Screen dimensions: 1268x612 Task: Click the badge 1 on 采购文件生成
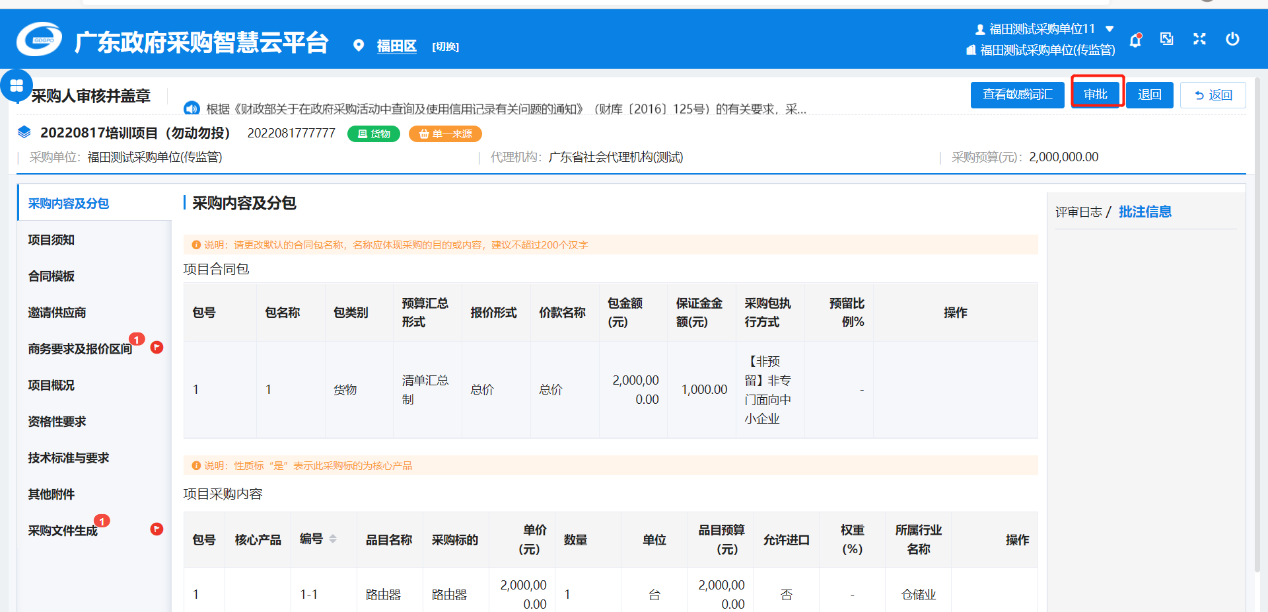tap(102, 520)
